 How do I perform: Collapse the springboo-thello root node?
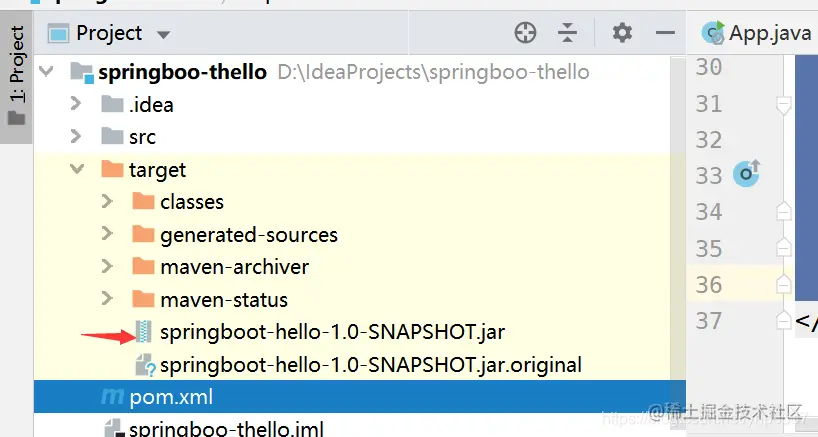coord(46,70)
